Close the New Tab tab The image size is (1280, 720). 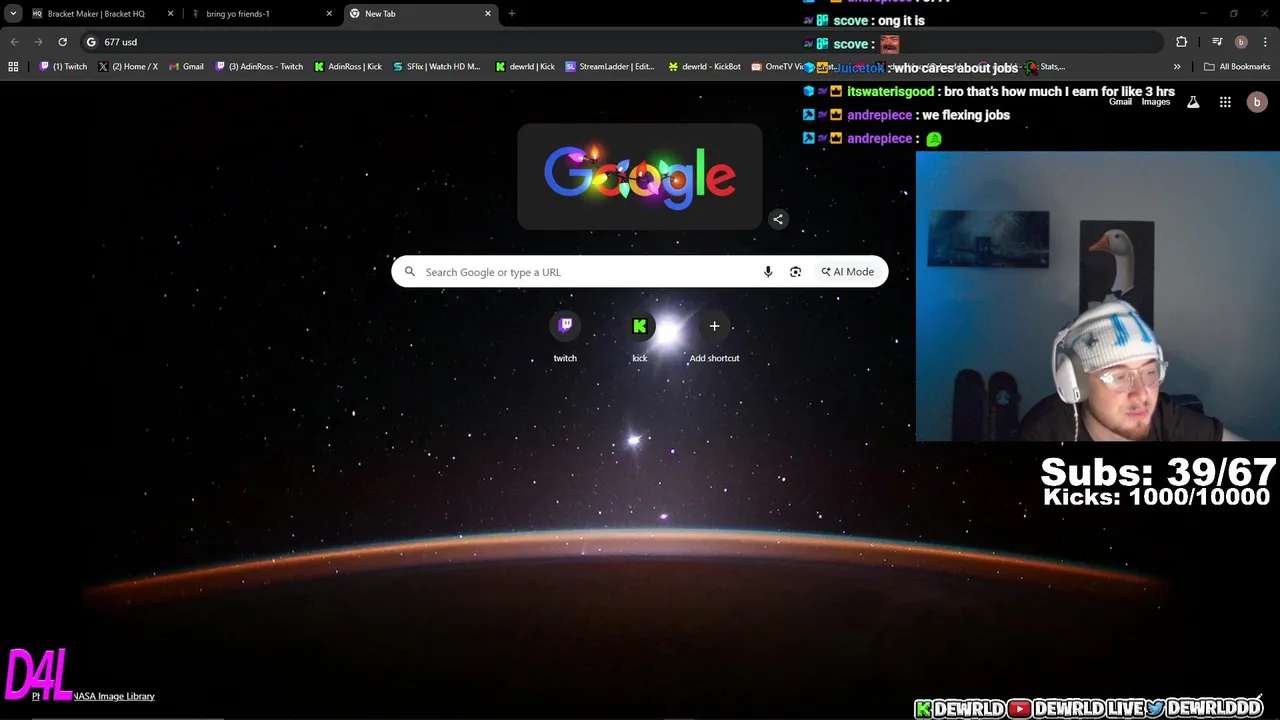[x=488, y=14]
